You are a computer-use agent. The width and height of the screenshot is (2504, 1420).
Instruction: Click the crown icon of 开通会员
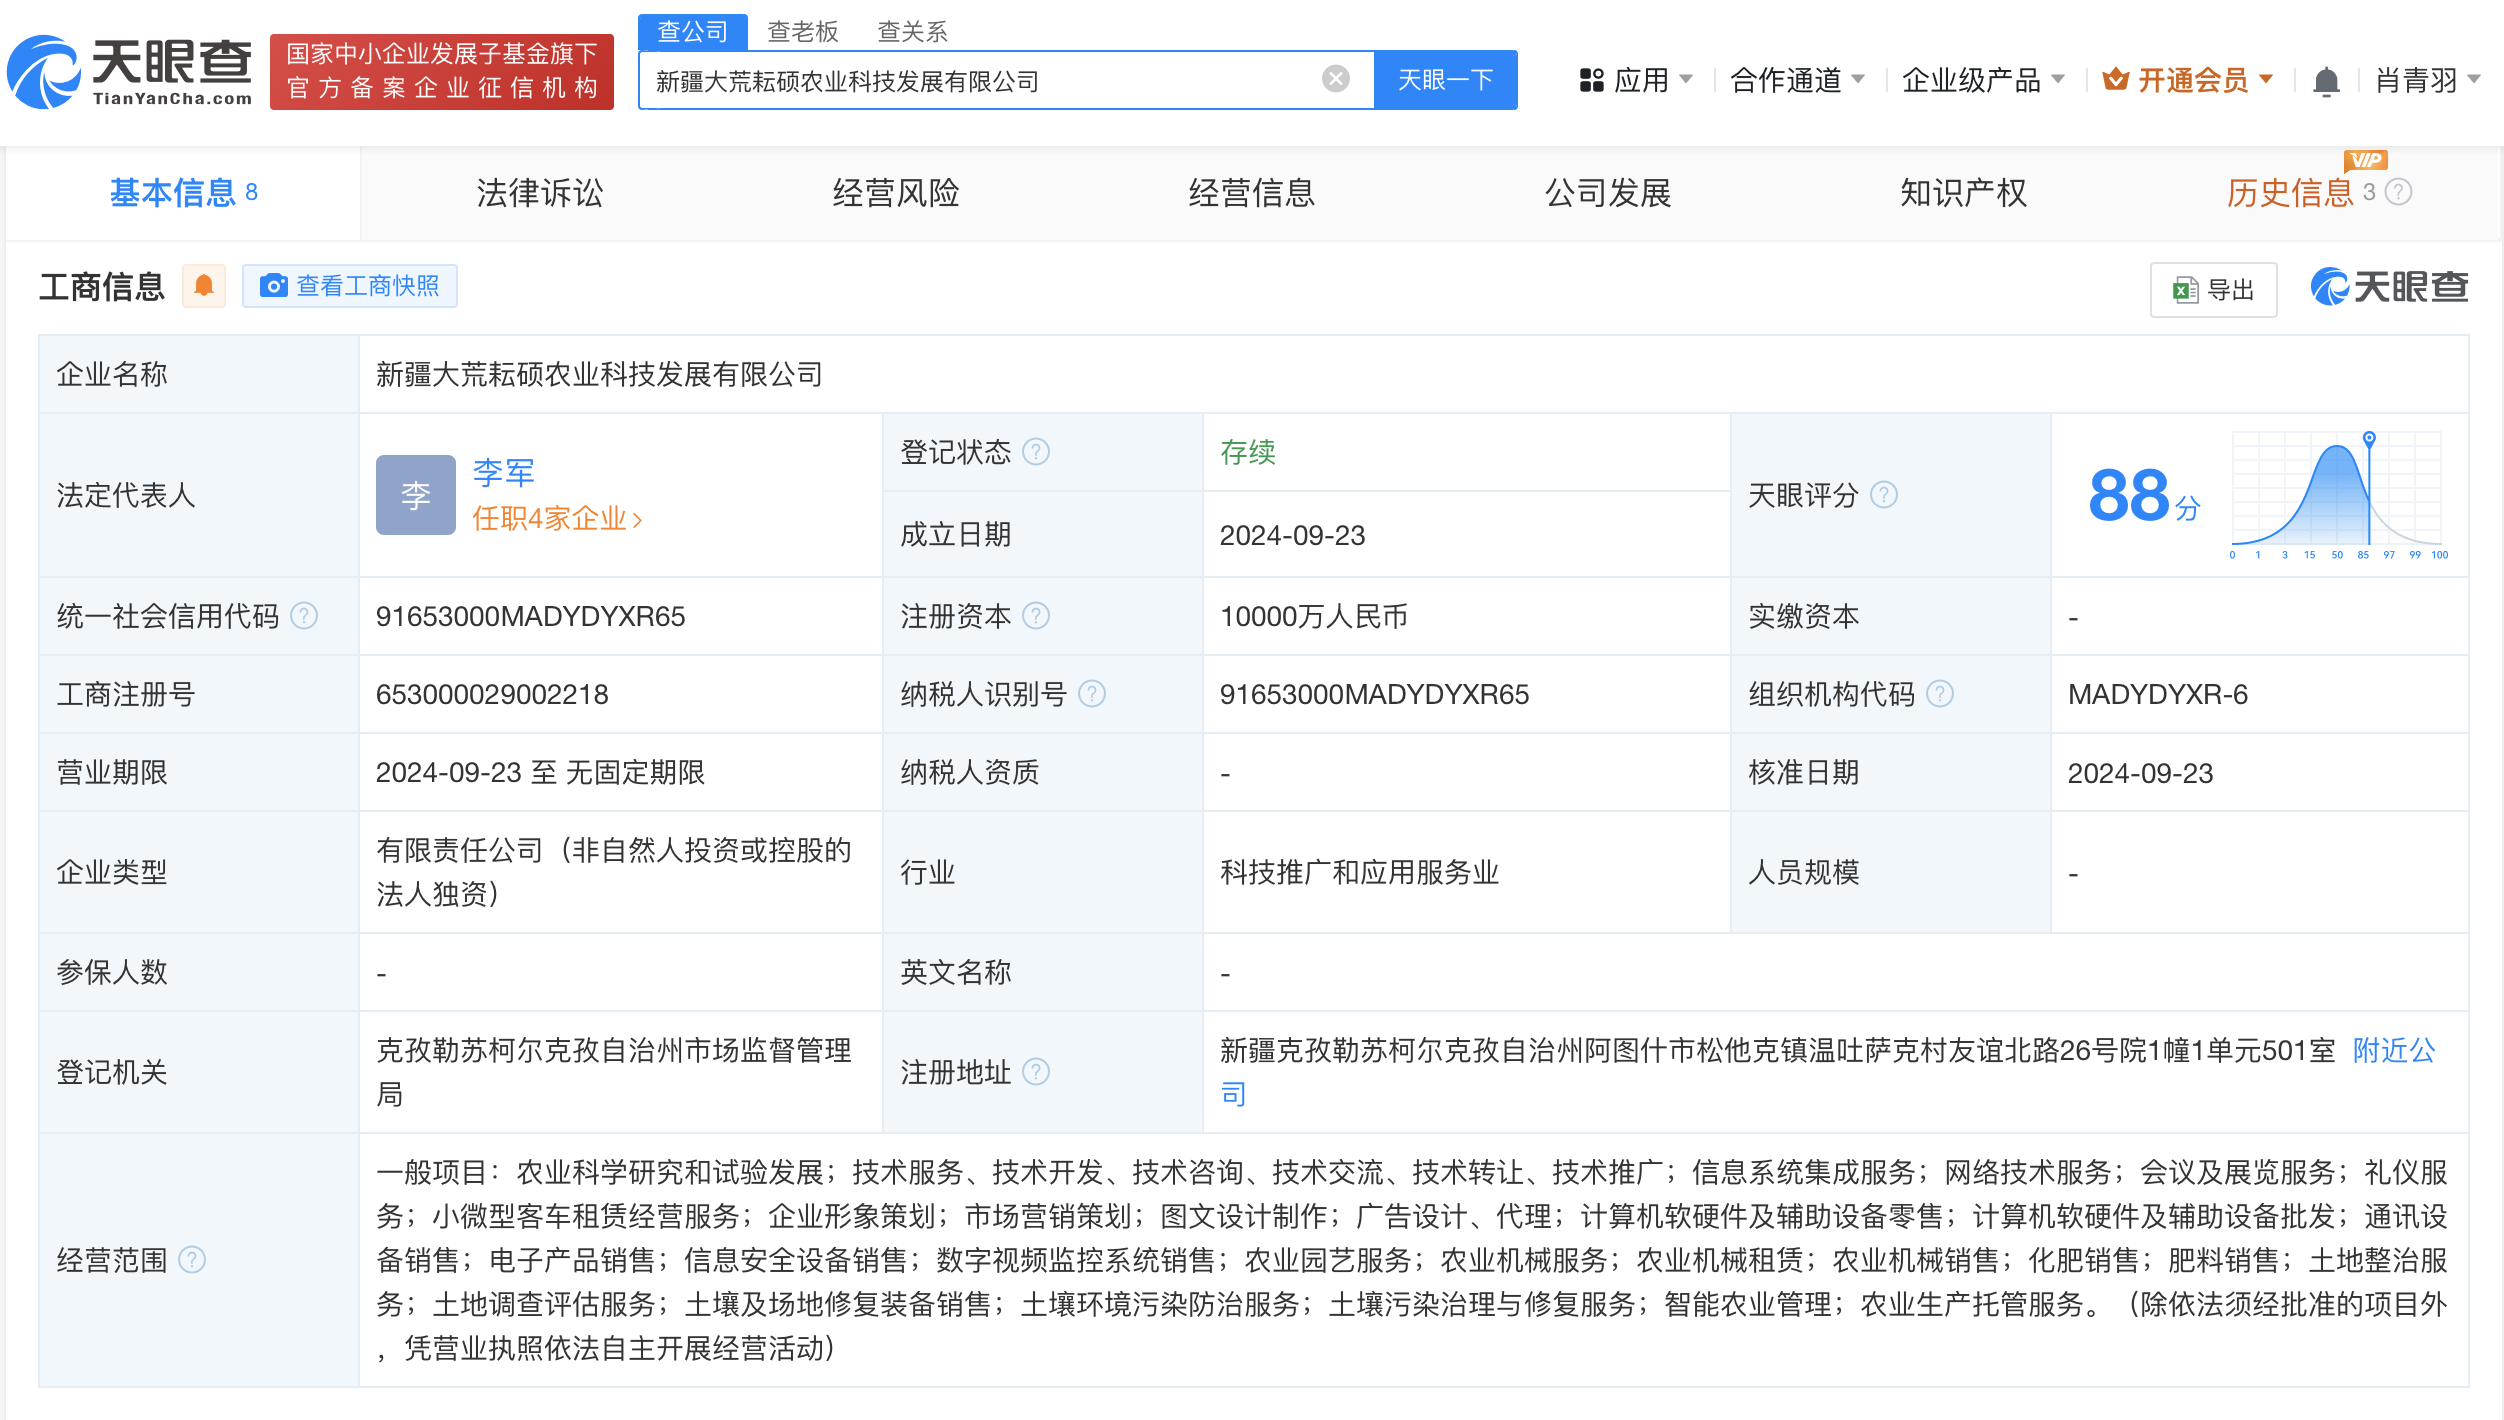[x=2115, y=79]
